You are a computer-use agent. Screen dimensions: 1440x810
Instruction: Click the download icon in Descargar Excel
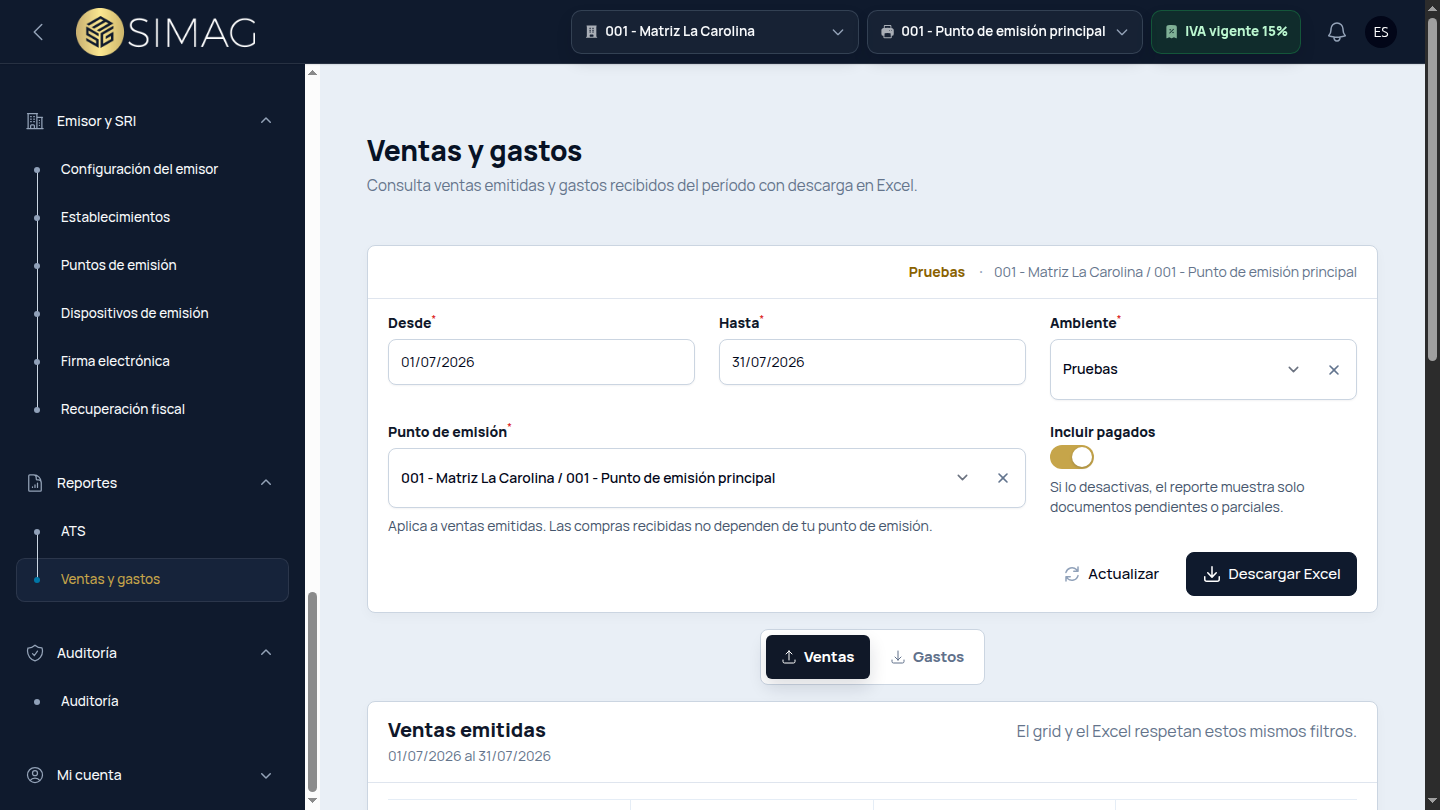click(1211, 574)
